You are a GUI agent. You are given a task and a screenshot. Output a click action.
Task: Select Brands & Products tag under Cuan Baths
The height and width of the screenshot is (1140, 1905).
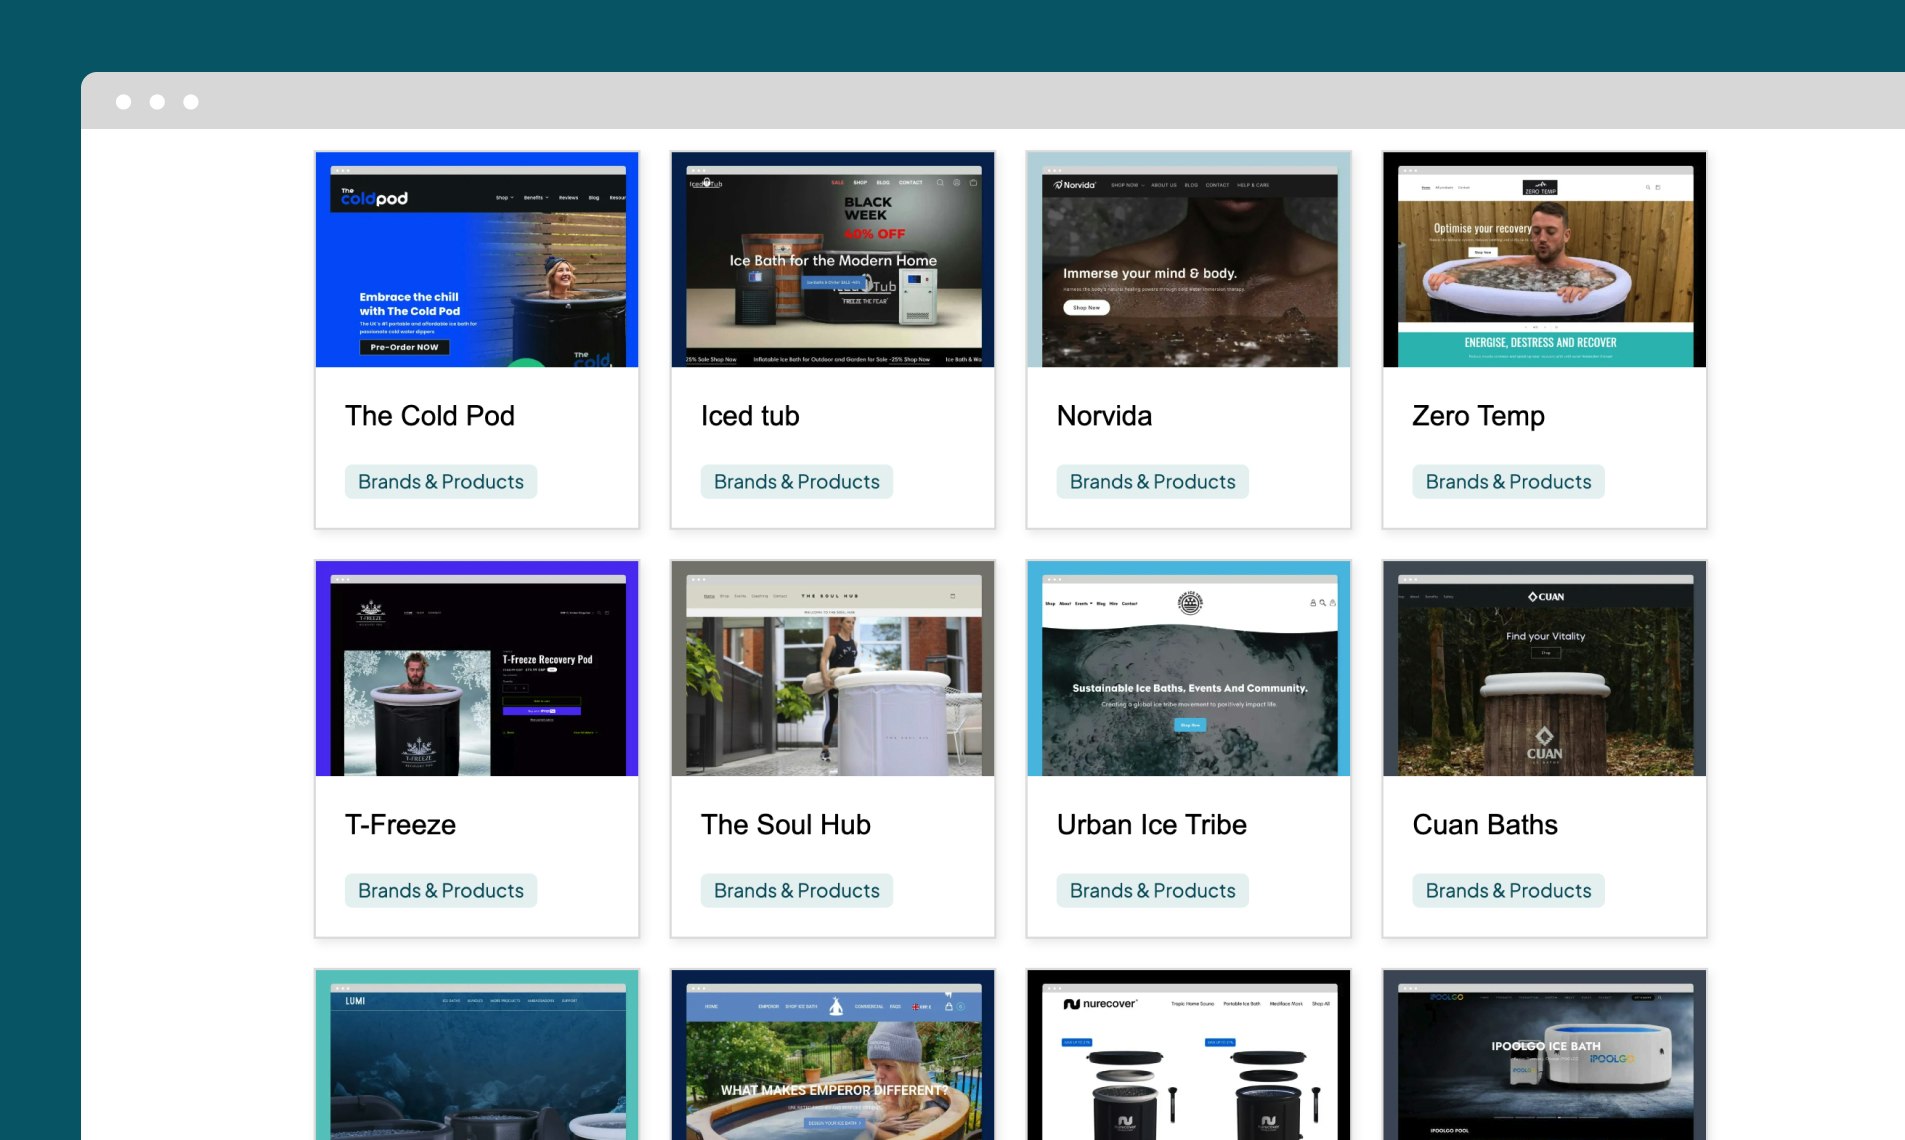point(1508,891)
